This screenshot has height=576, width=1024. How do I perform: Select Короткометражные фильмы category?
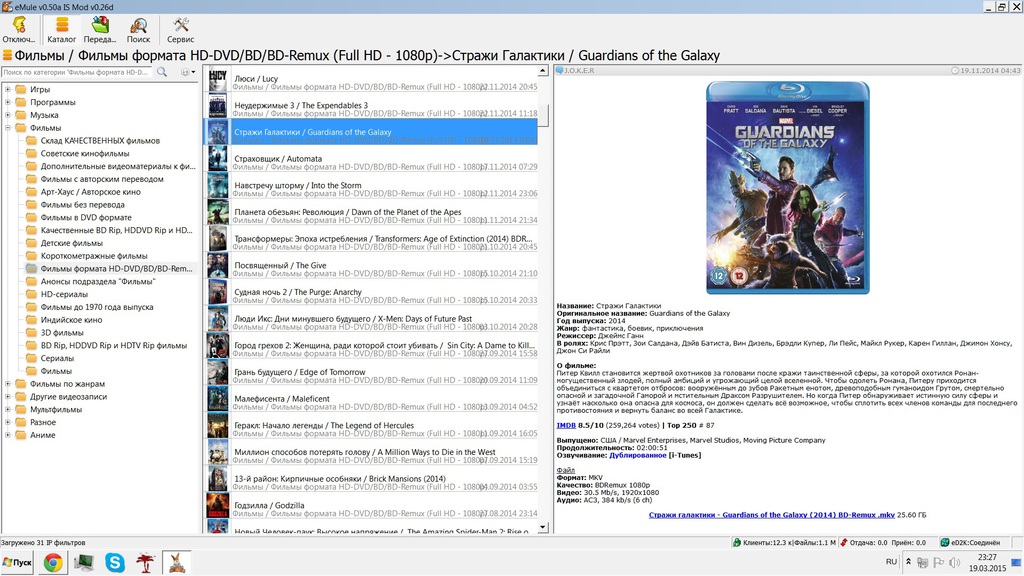(x=94, y=256)
